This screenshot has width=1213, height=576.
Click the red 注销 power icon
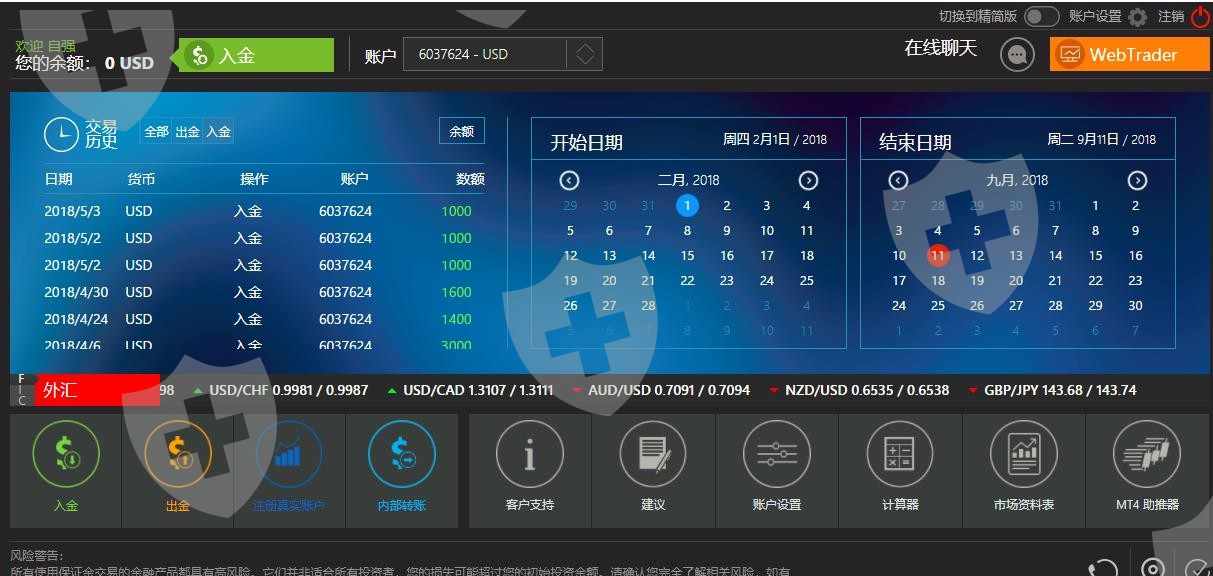[1200, 16]
